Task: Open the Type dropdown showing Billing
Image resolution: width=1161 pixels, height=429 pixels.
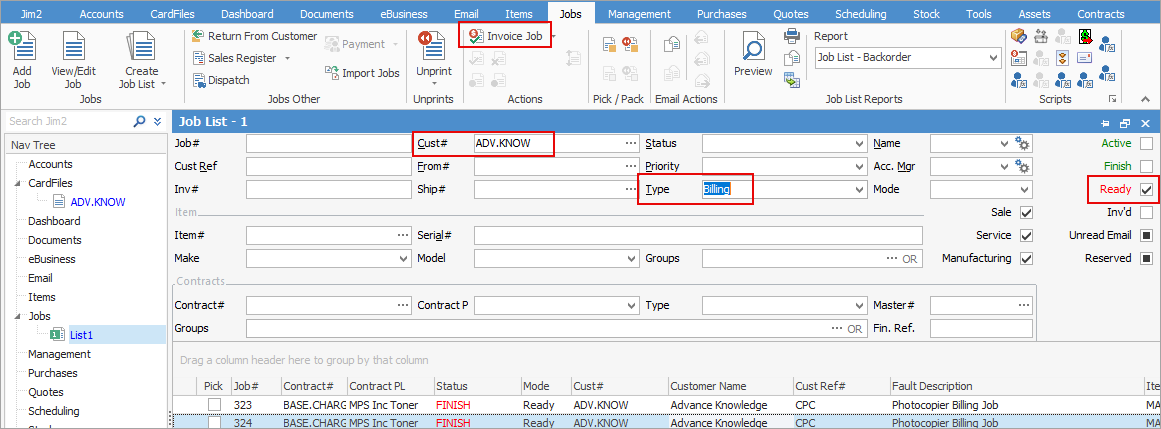Action: coord(859,190)
